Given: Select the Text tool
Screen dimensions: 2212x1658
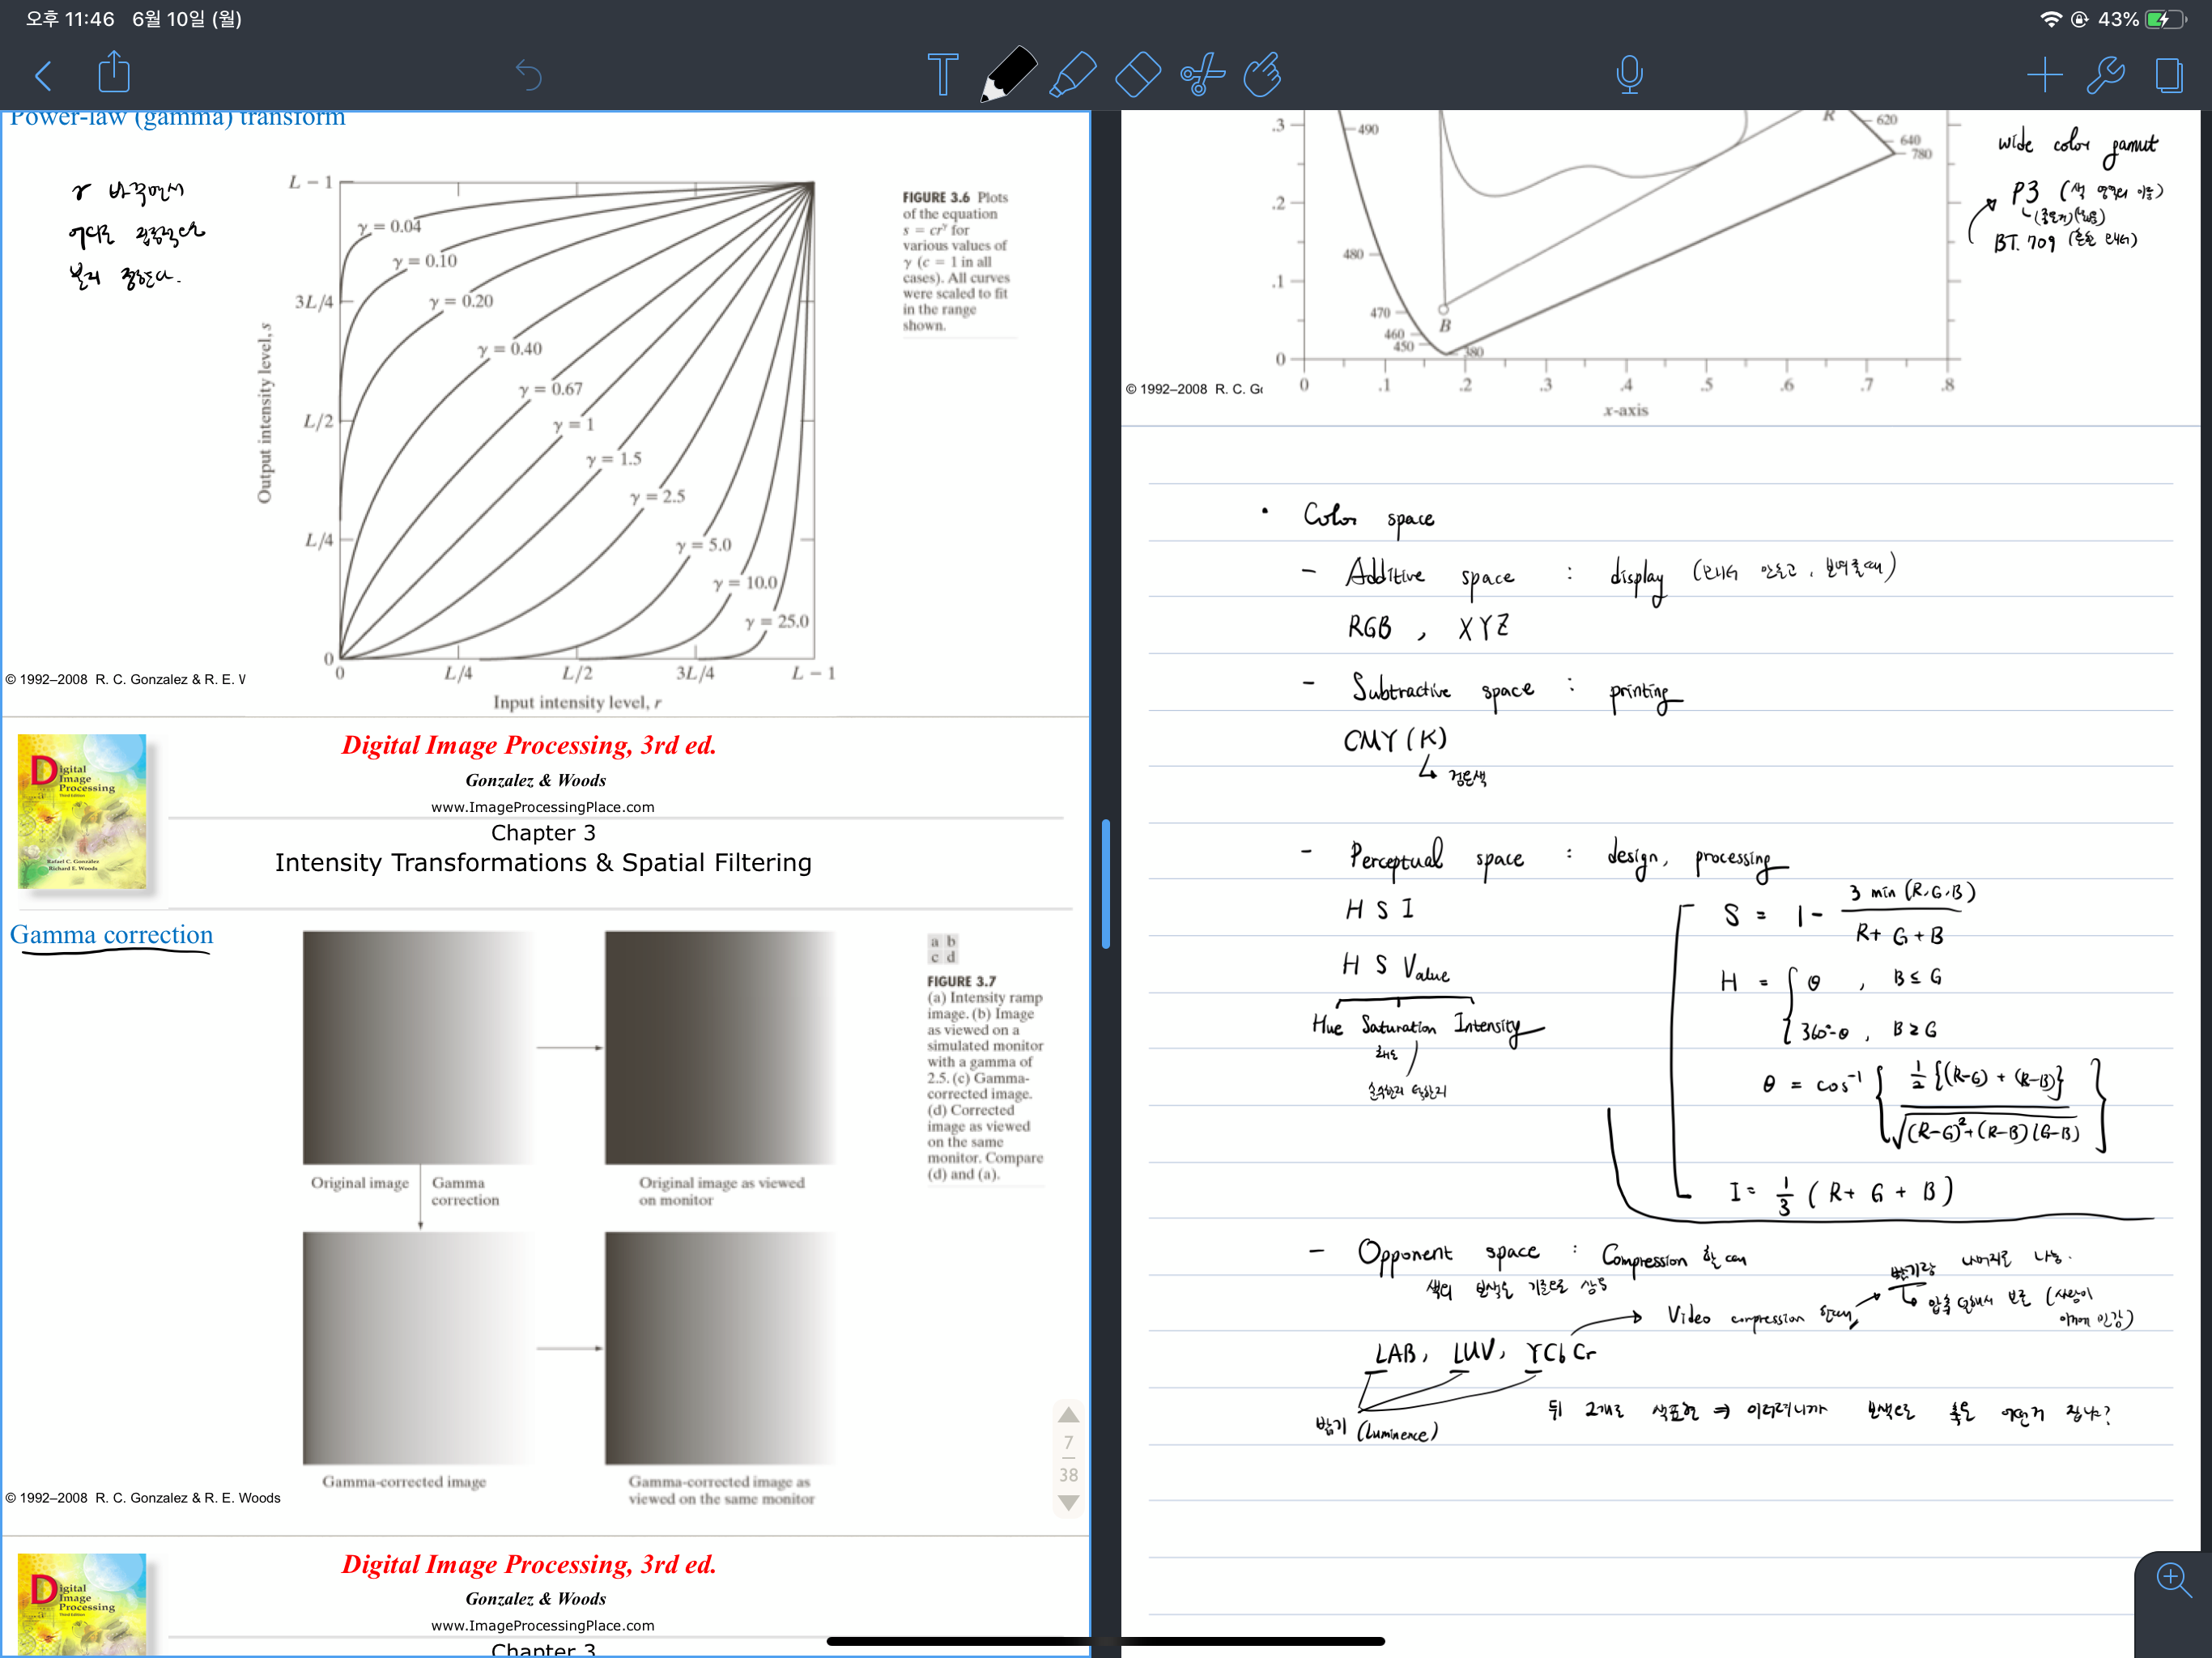Looking at the screenshot, I should click(x=942, y=75).
